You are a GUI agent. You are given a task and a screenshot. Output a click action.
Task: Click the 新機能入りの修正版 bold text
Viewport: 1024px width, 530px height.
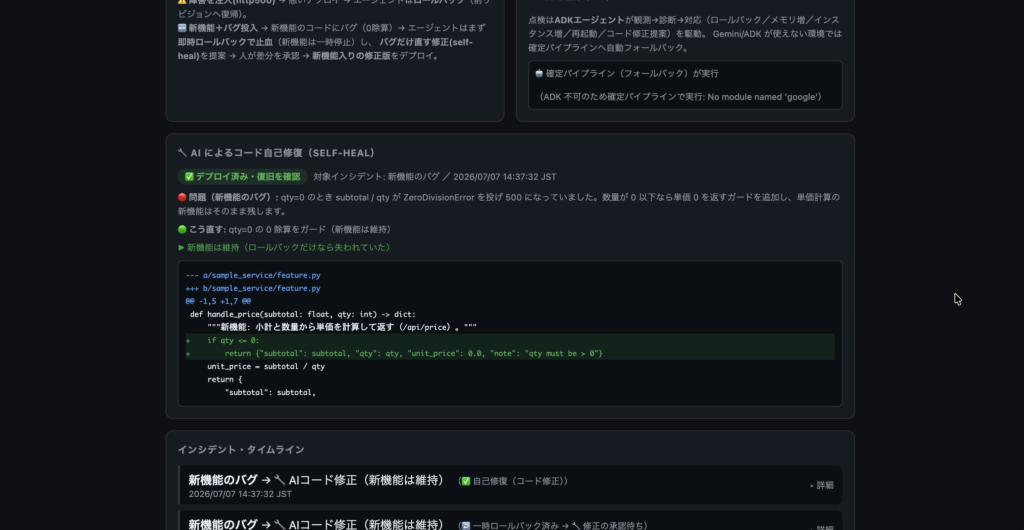click(x=351, y=56)
